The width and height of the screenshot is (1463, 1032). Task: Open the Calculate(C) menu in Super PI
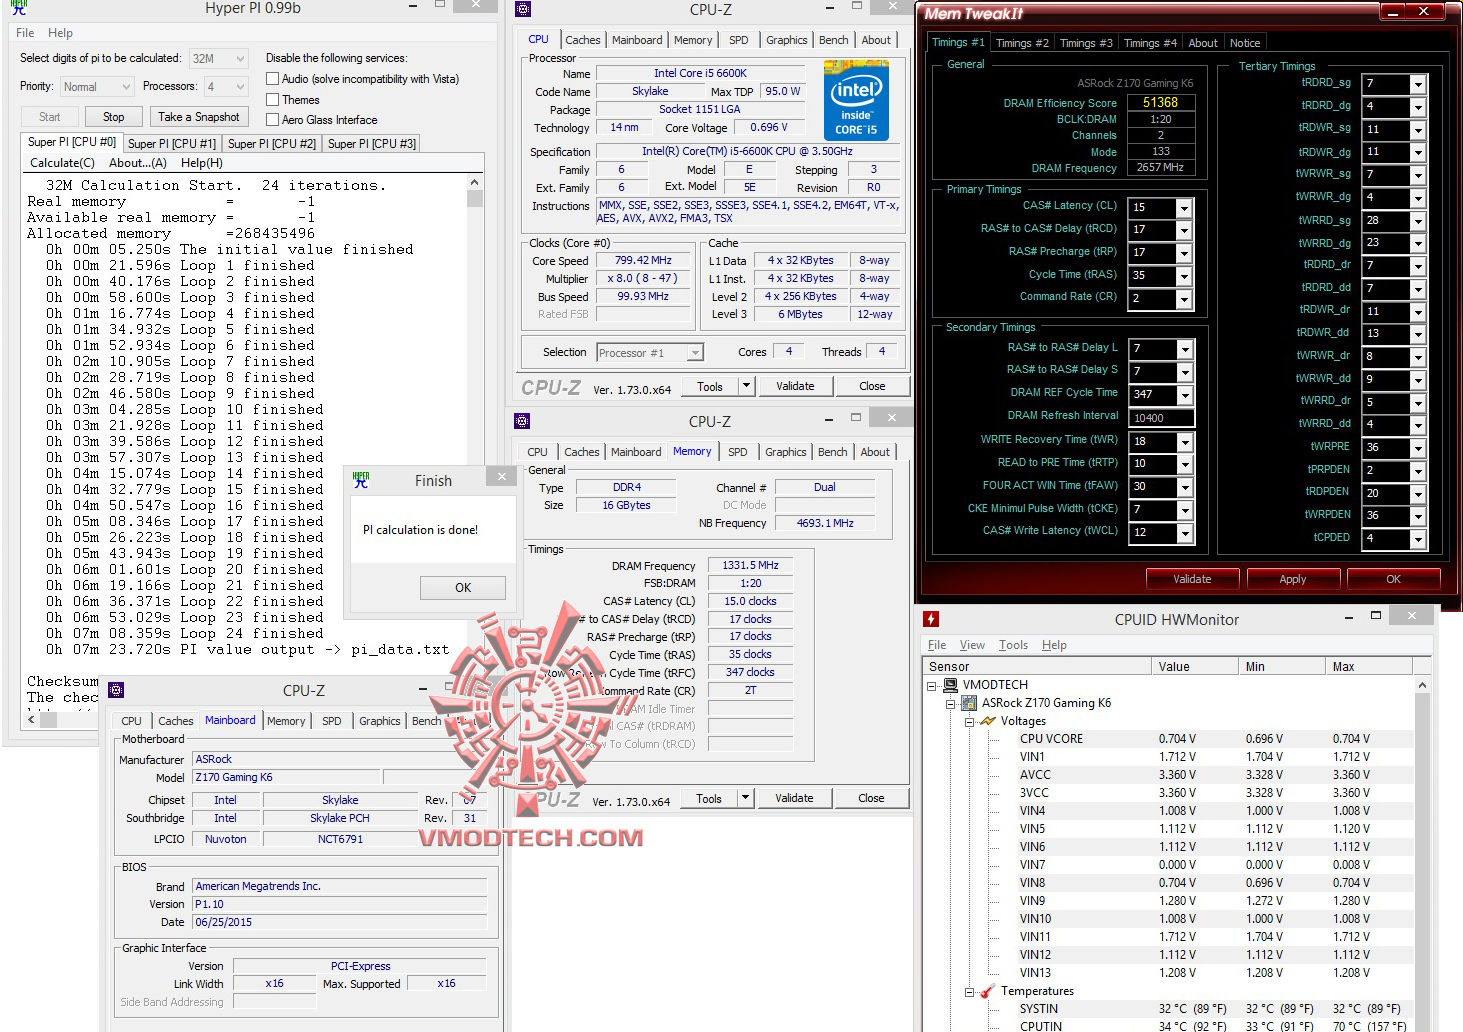point(62,163)
